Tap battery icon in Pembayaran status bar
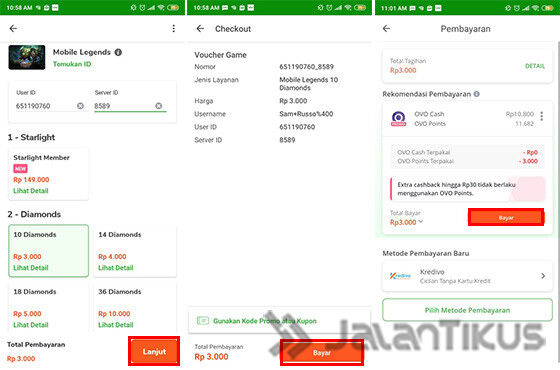The height and width of the screenshot is (370, 560). point(548,8)
